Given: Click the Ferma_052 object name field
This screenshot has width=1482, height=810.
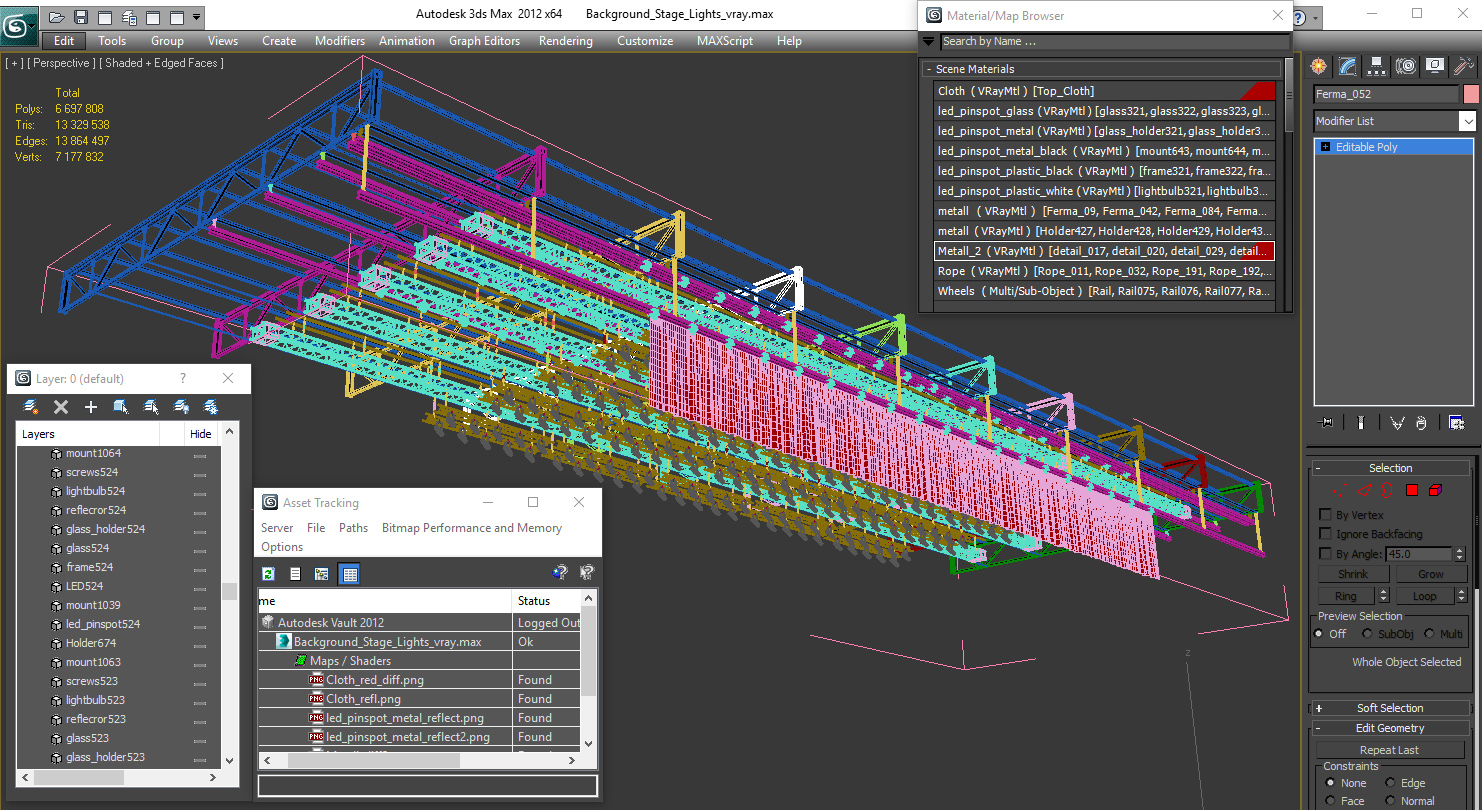Looking at the screenshot, I should (x=1386, y=94).
